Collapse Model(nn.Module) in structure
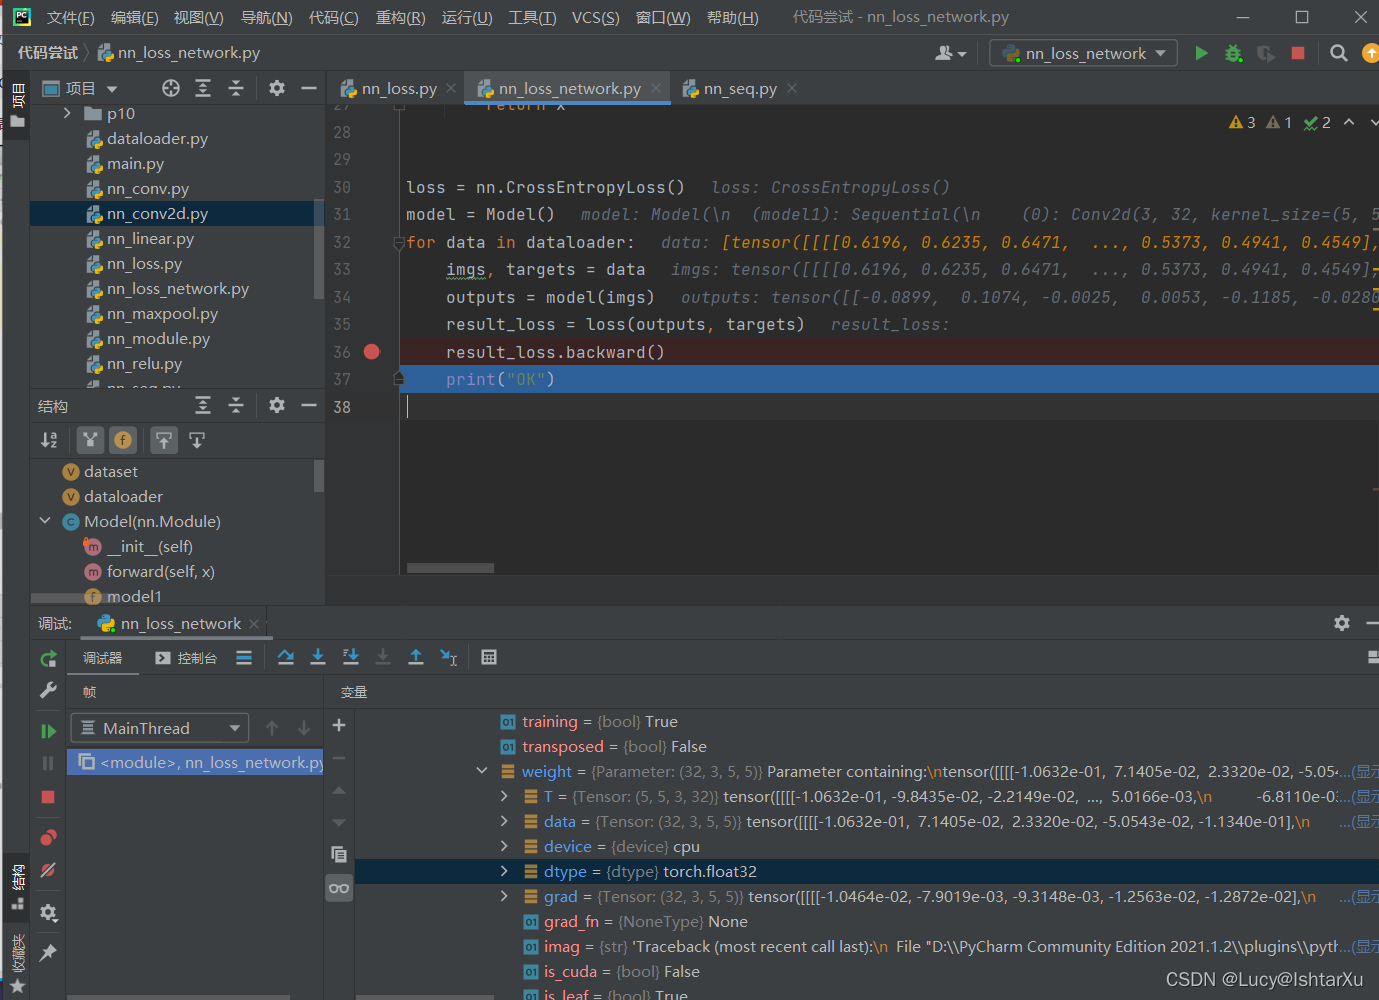 [x=45, y=521]
